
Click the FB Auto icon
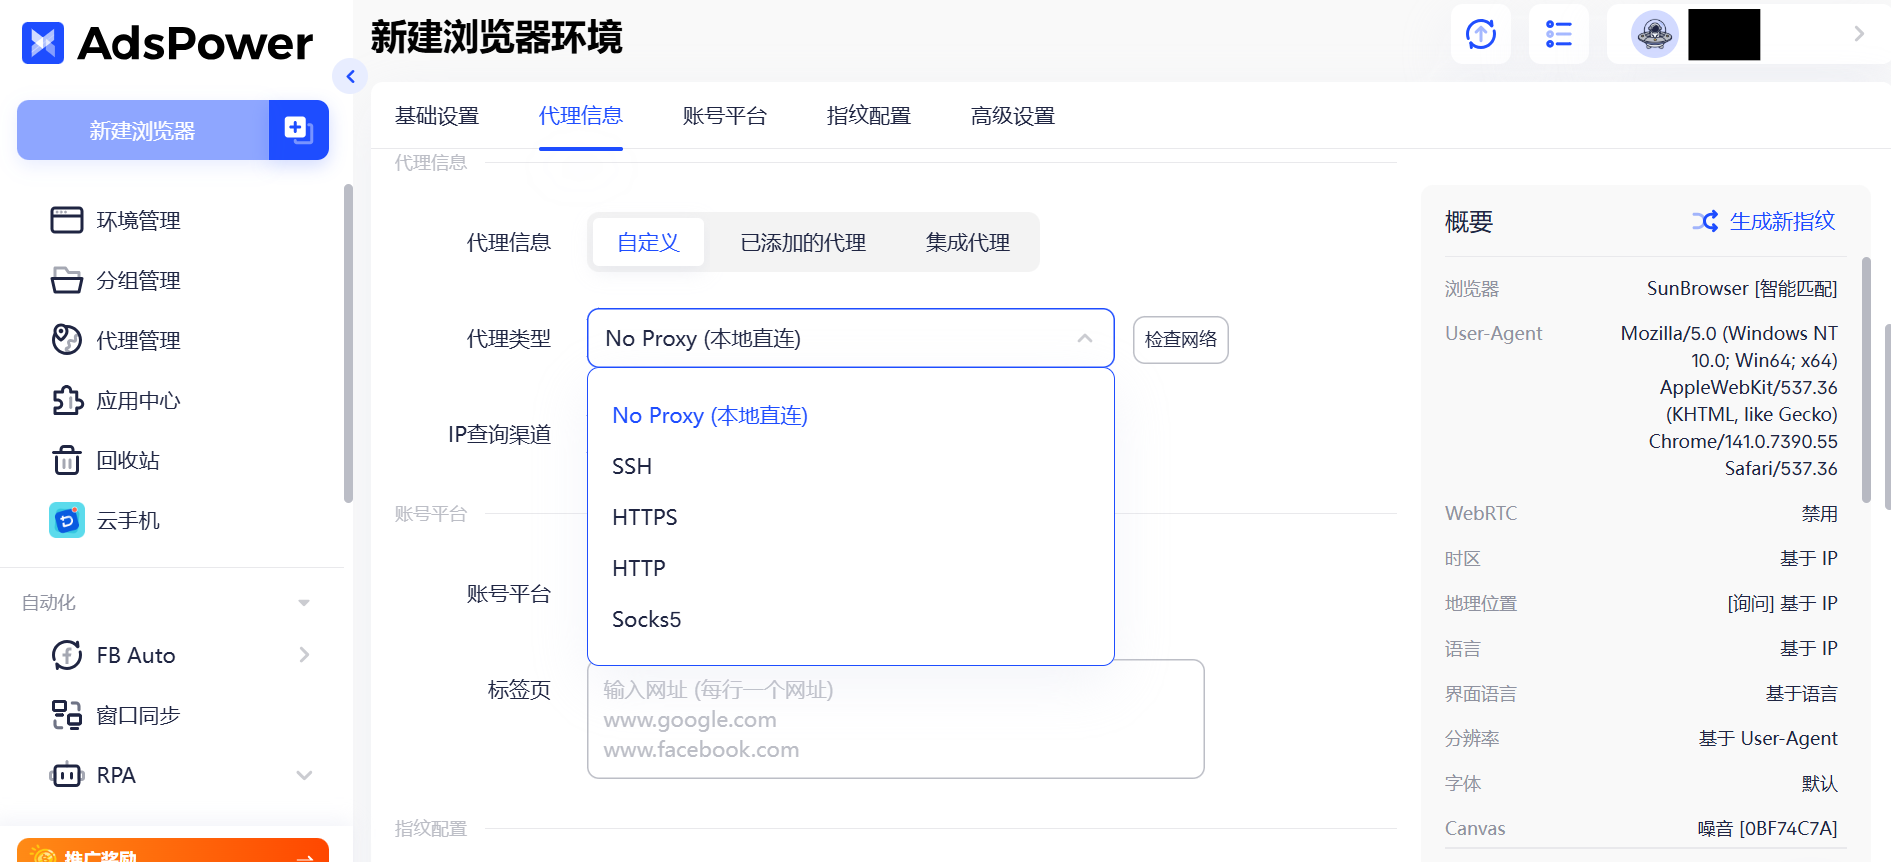click(67, 655)
